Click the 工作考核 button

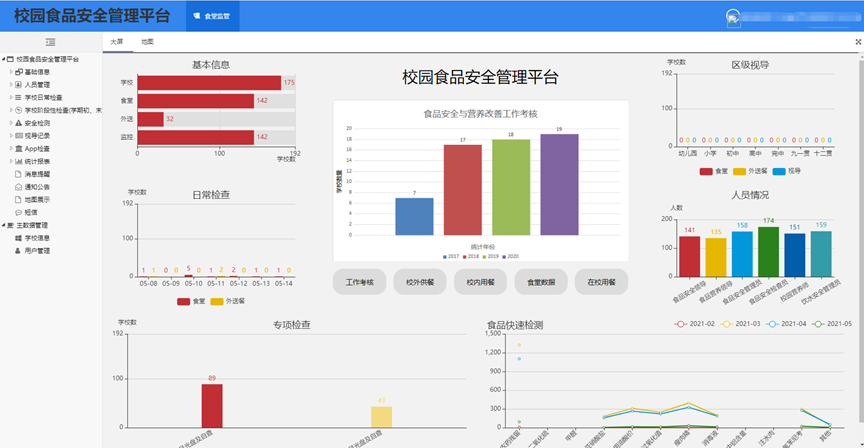point(359,282)
